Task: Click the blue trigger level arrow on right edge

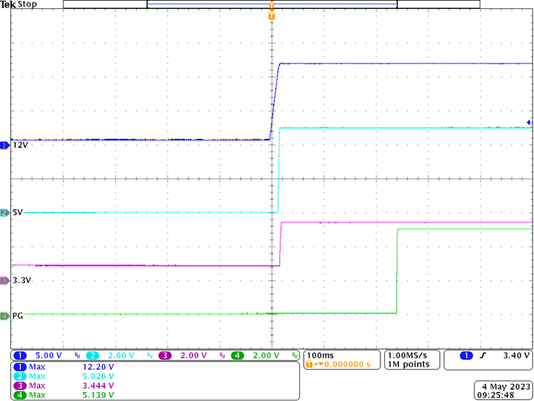Action: coord(529,122)
